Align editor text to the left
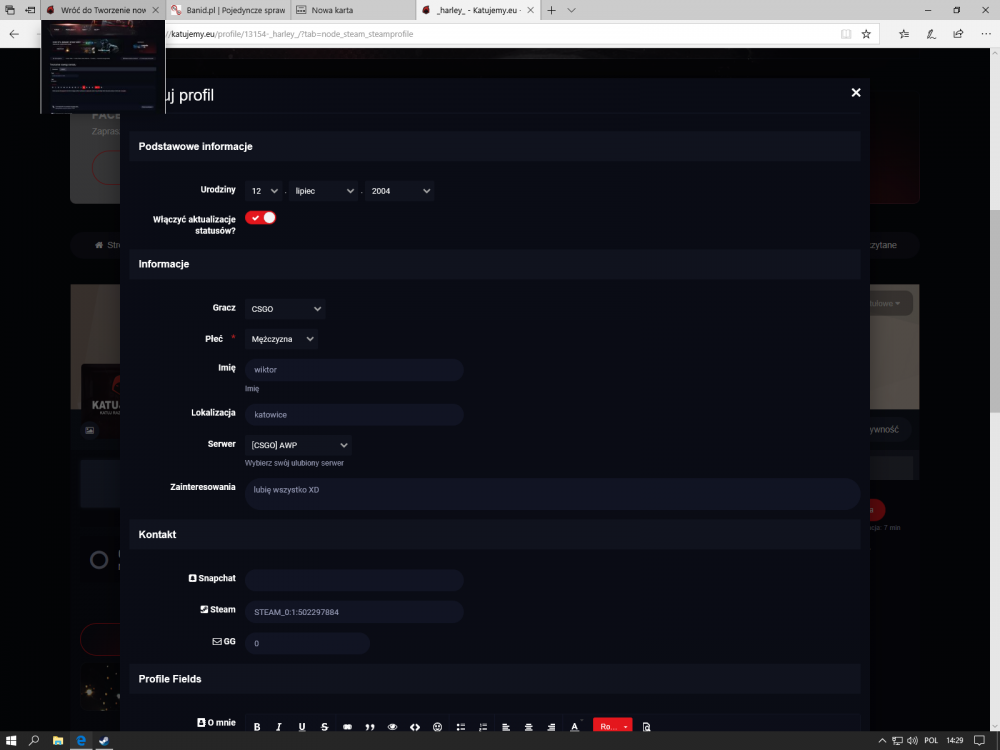Screen dimensions: 1000x750 coord(506,726)
